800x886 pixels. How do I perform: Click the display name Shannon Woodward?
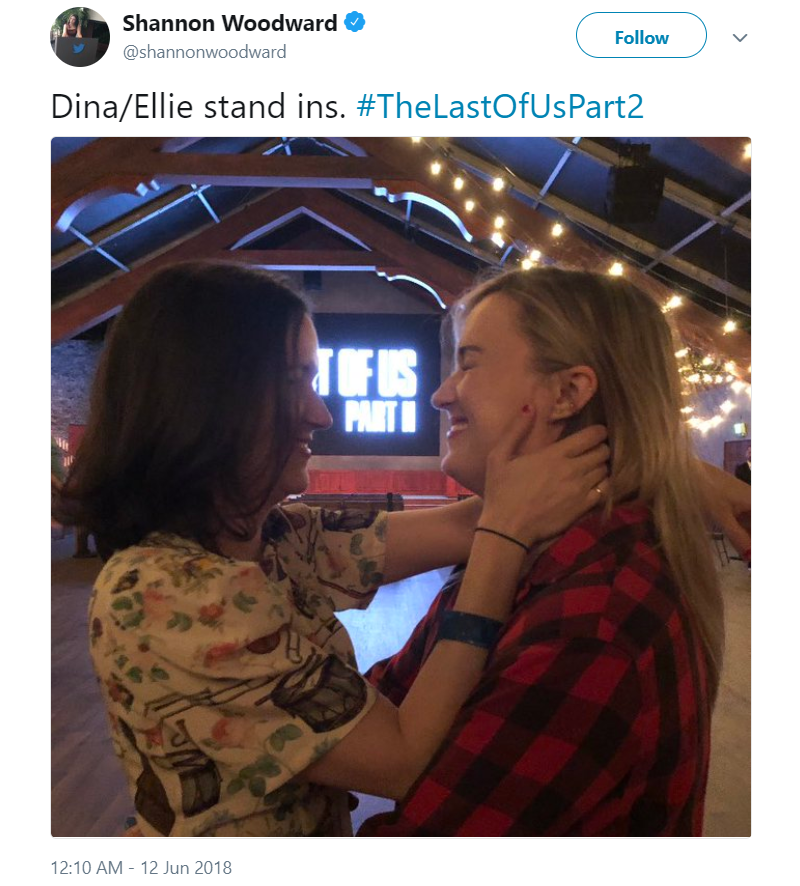pos(230,23)
